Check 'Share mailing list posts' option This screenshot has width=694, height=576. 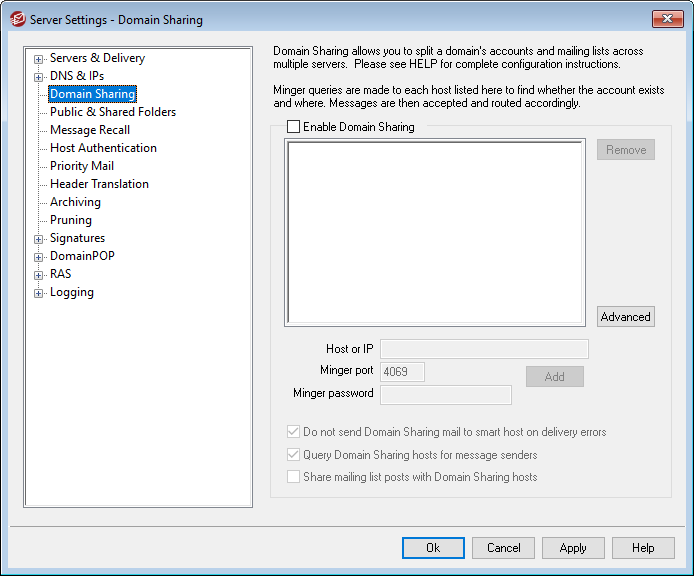click(294, 477)
